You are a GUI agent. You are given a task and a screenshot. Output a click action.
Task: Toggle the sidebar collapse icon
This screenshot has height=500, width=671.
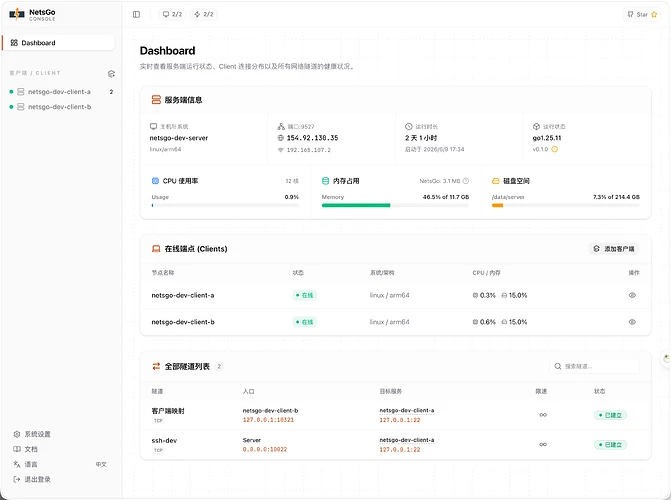pos(137,15)
